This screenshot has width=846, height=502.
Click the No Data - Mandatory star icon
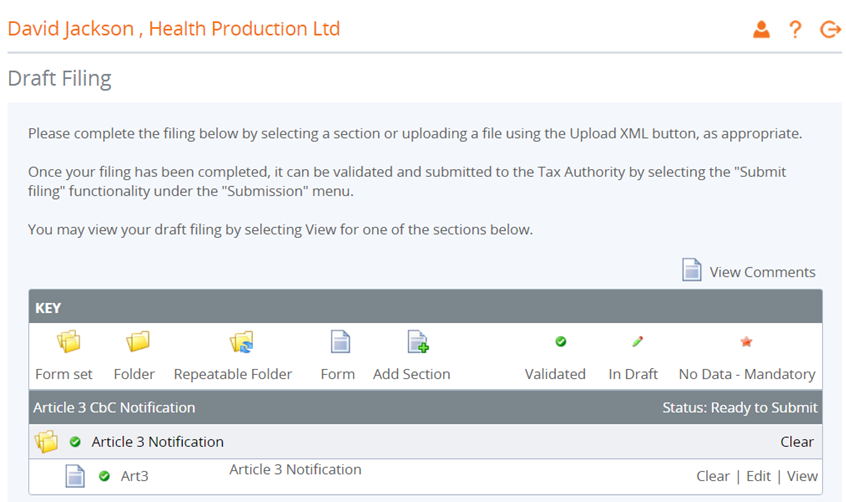pos(746,342)
